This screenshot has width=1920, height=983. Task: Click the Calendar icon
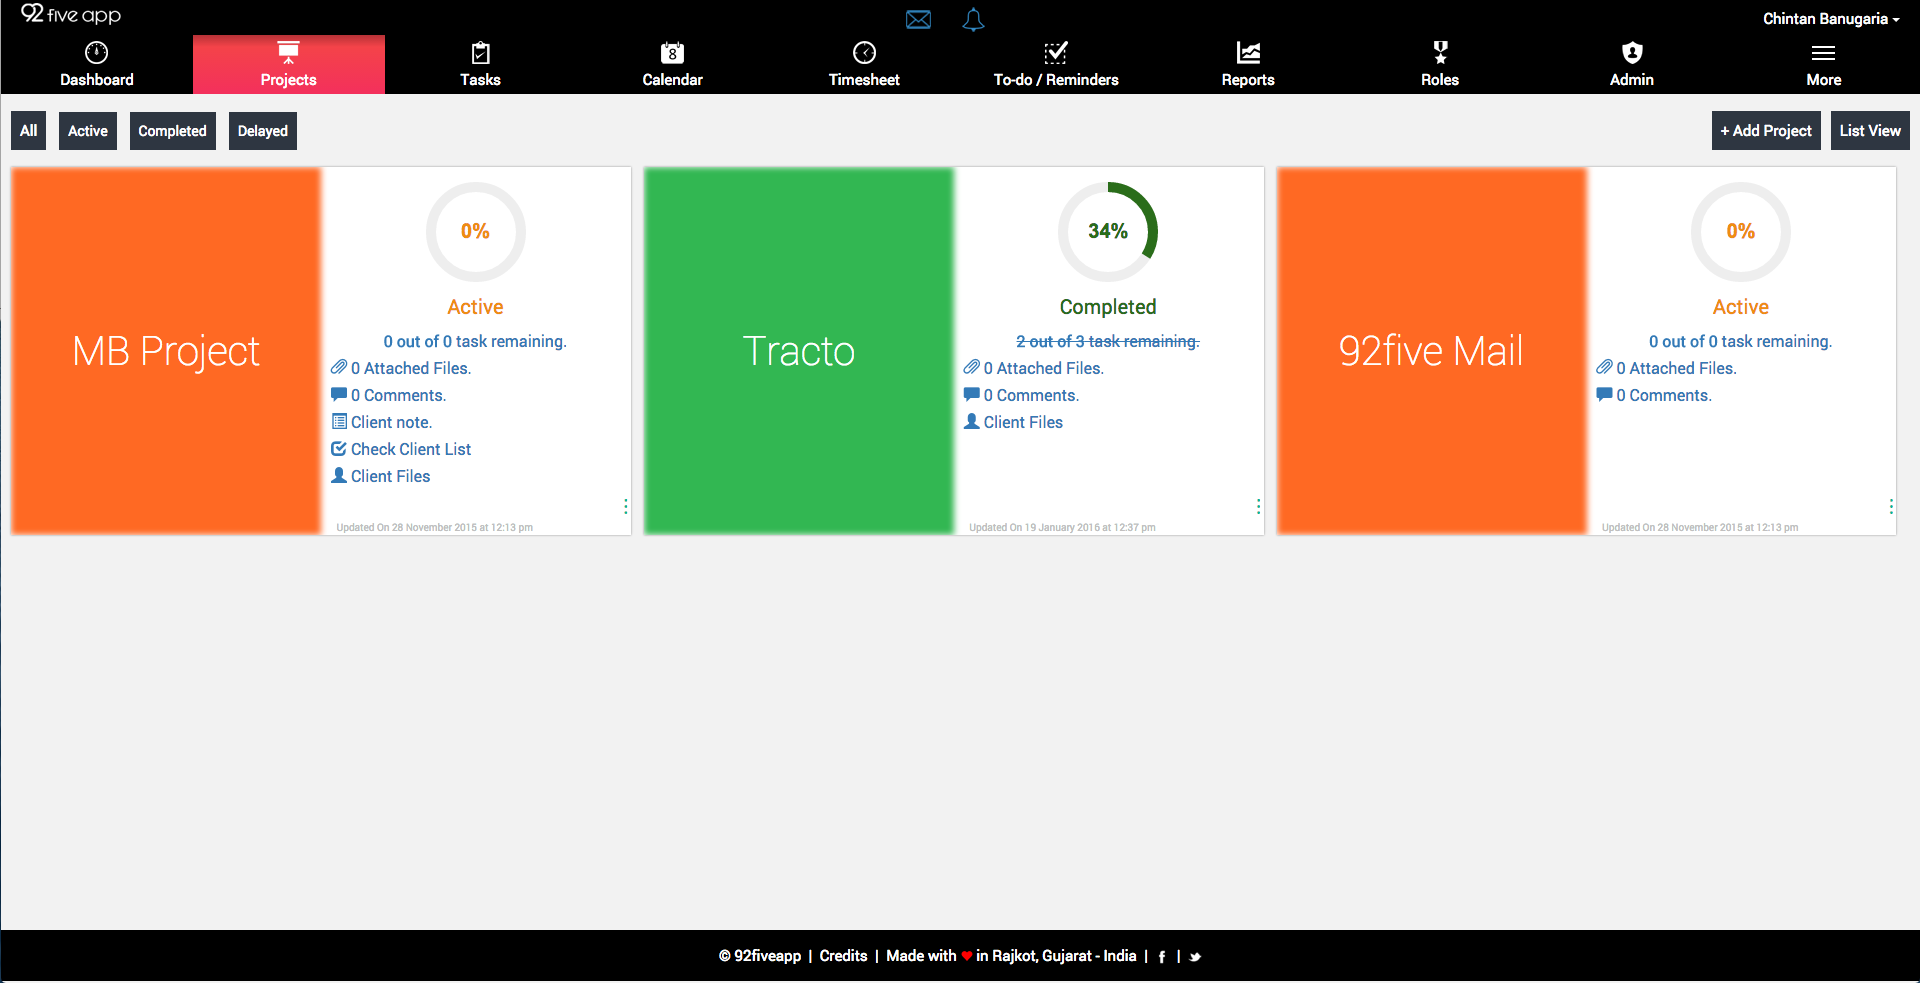pos(672,52)
